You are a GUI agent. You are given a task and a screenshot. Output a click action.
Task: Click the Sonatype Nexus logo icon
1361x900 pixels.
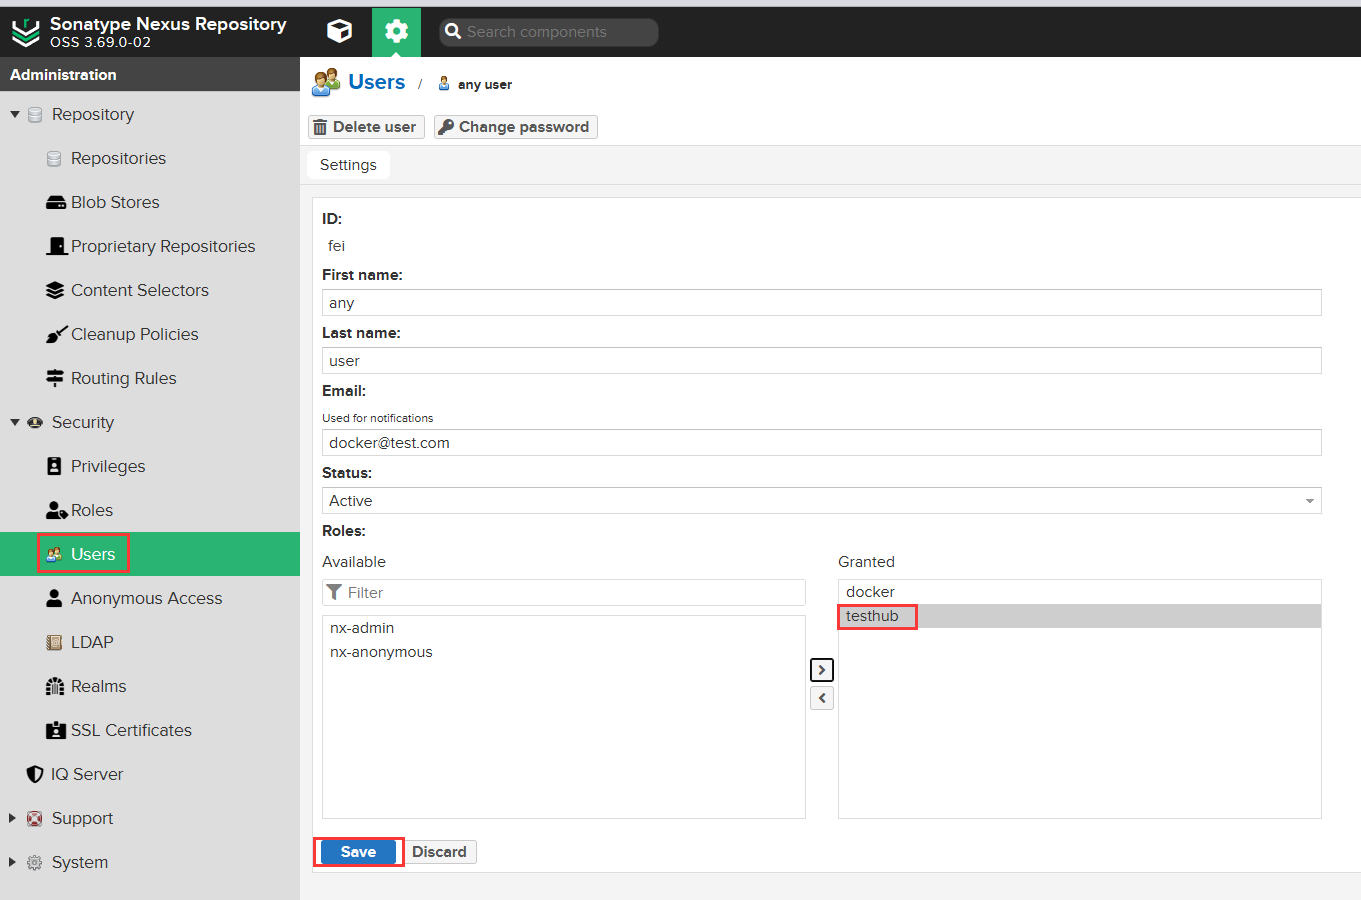25,33
